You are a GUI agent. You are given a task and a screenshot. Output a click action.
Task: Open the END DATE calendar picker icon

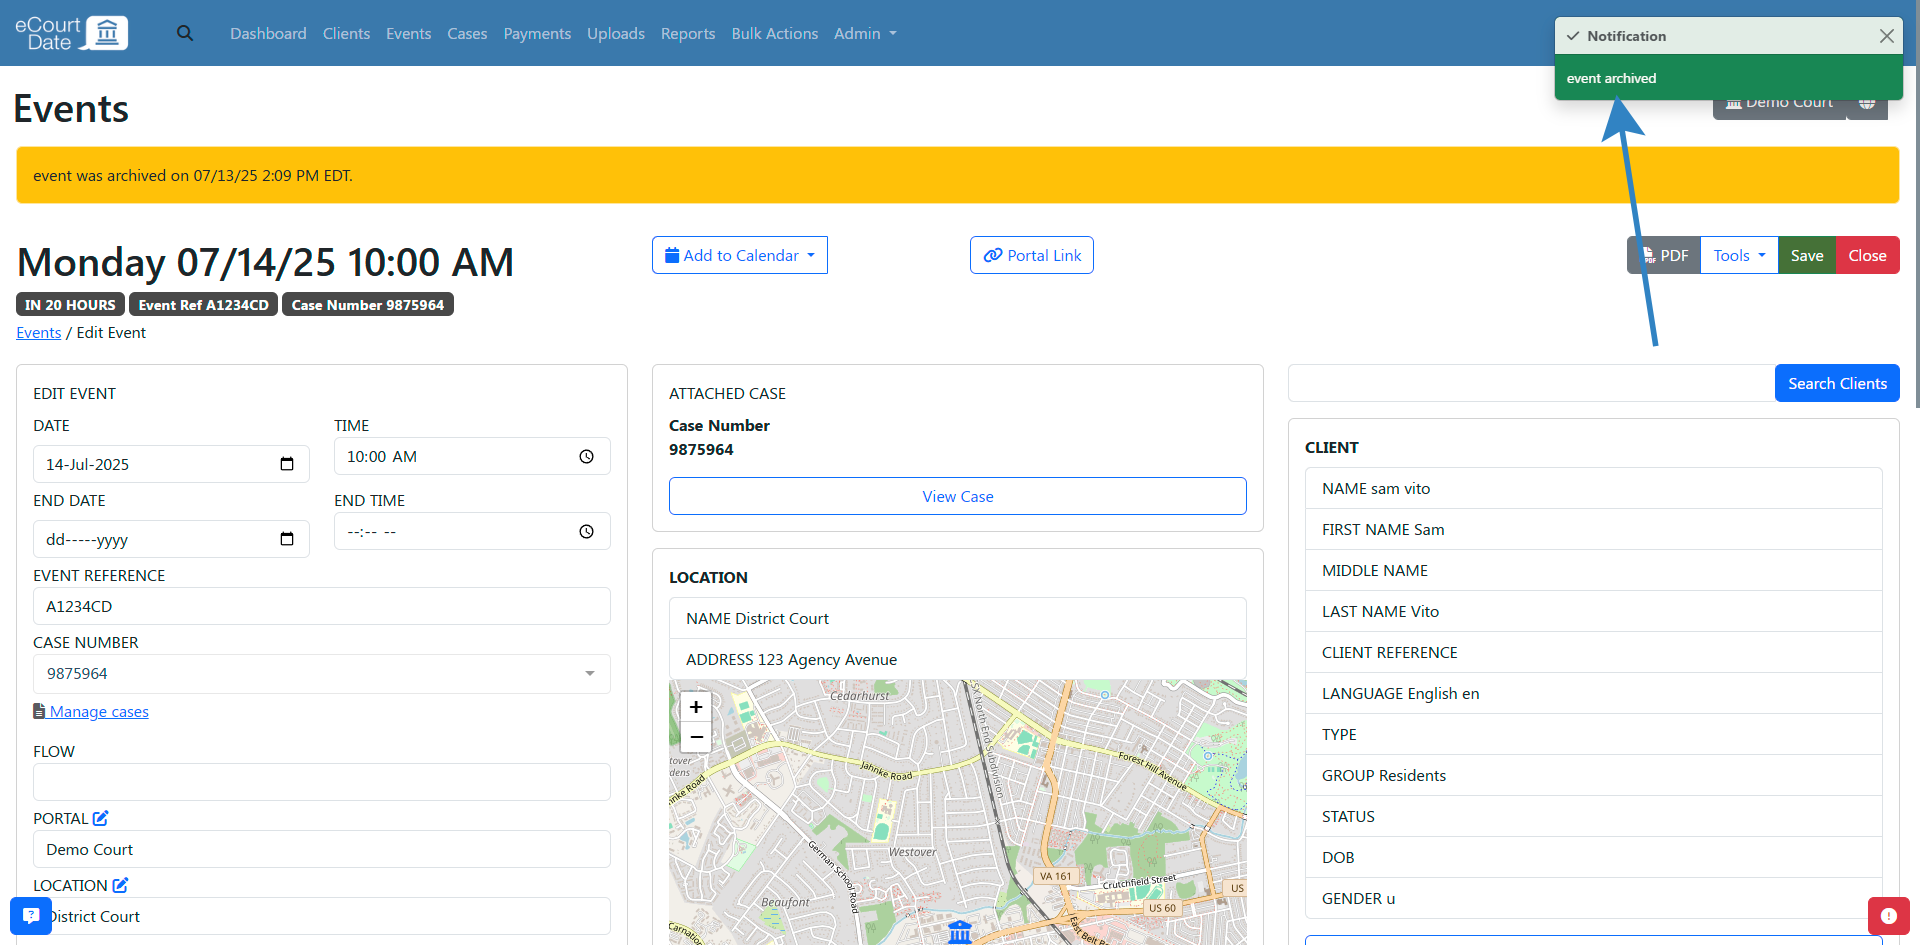287,539
